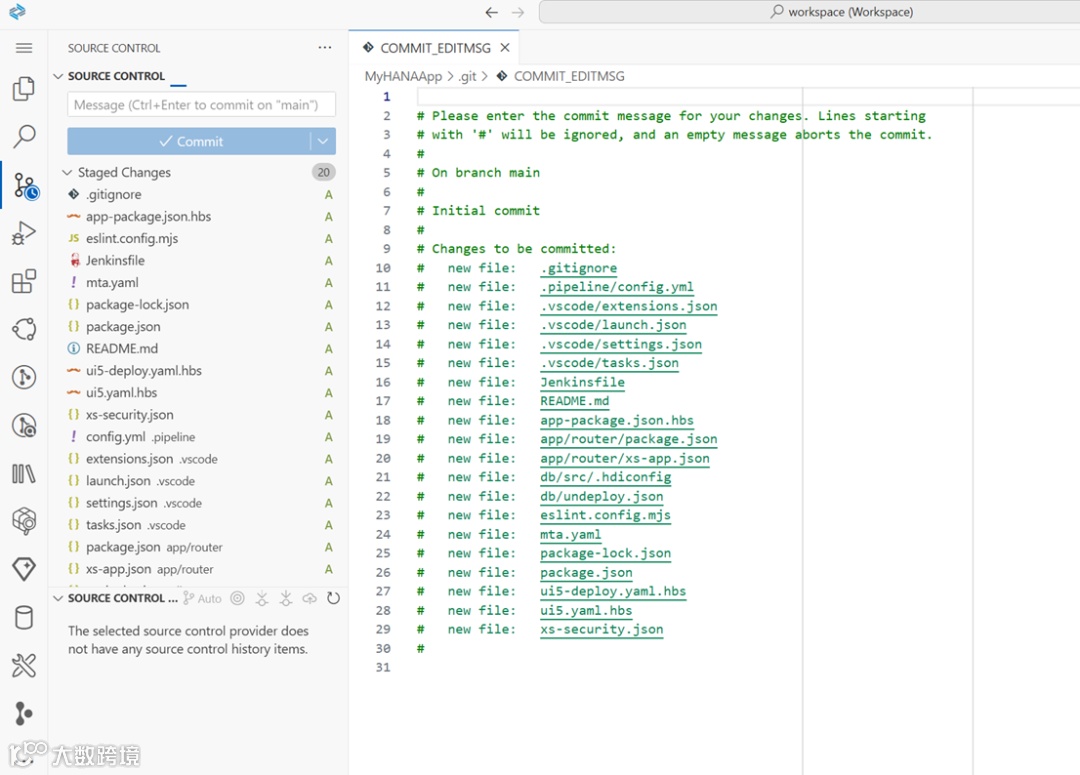Open the diamond gem icon in sidebar
Screen dimensions: 1080x775
[x=24, y=569]
